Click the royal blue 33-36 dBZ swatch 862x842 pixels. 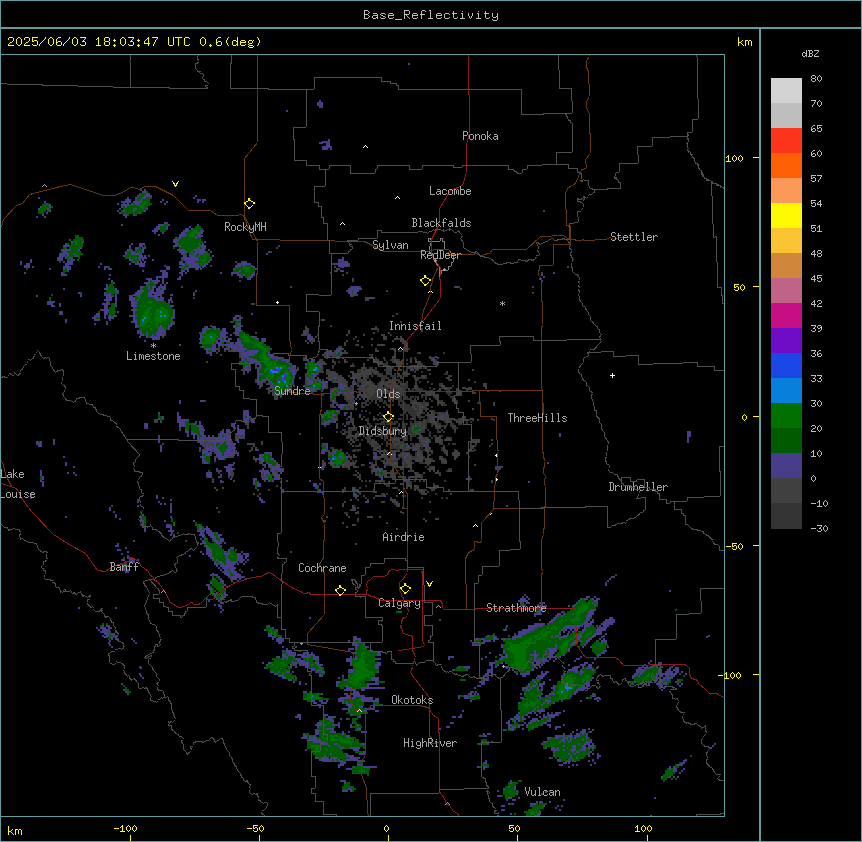pos(786,365)
